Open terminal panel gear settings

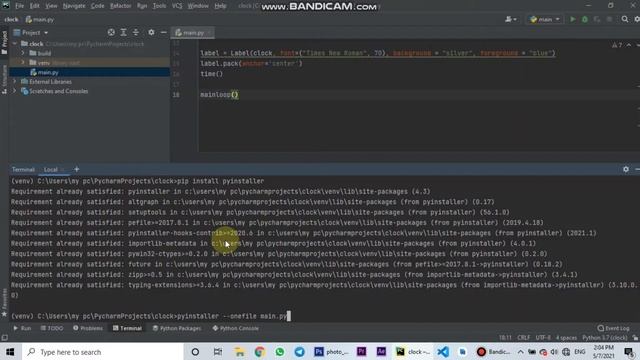(x=626, y=169)
